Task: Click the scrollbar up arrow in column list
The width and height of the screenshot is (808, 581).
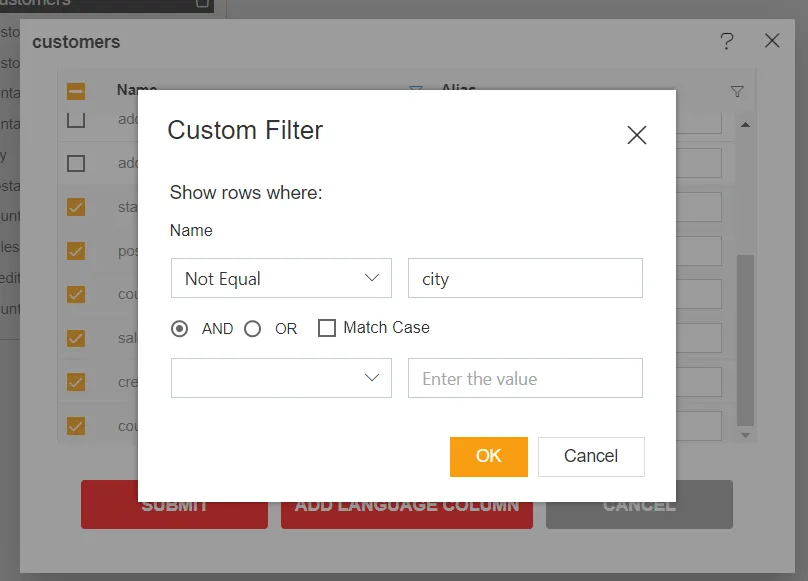Action: (x=744, y=124)
